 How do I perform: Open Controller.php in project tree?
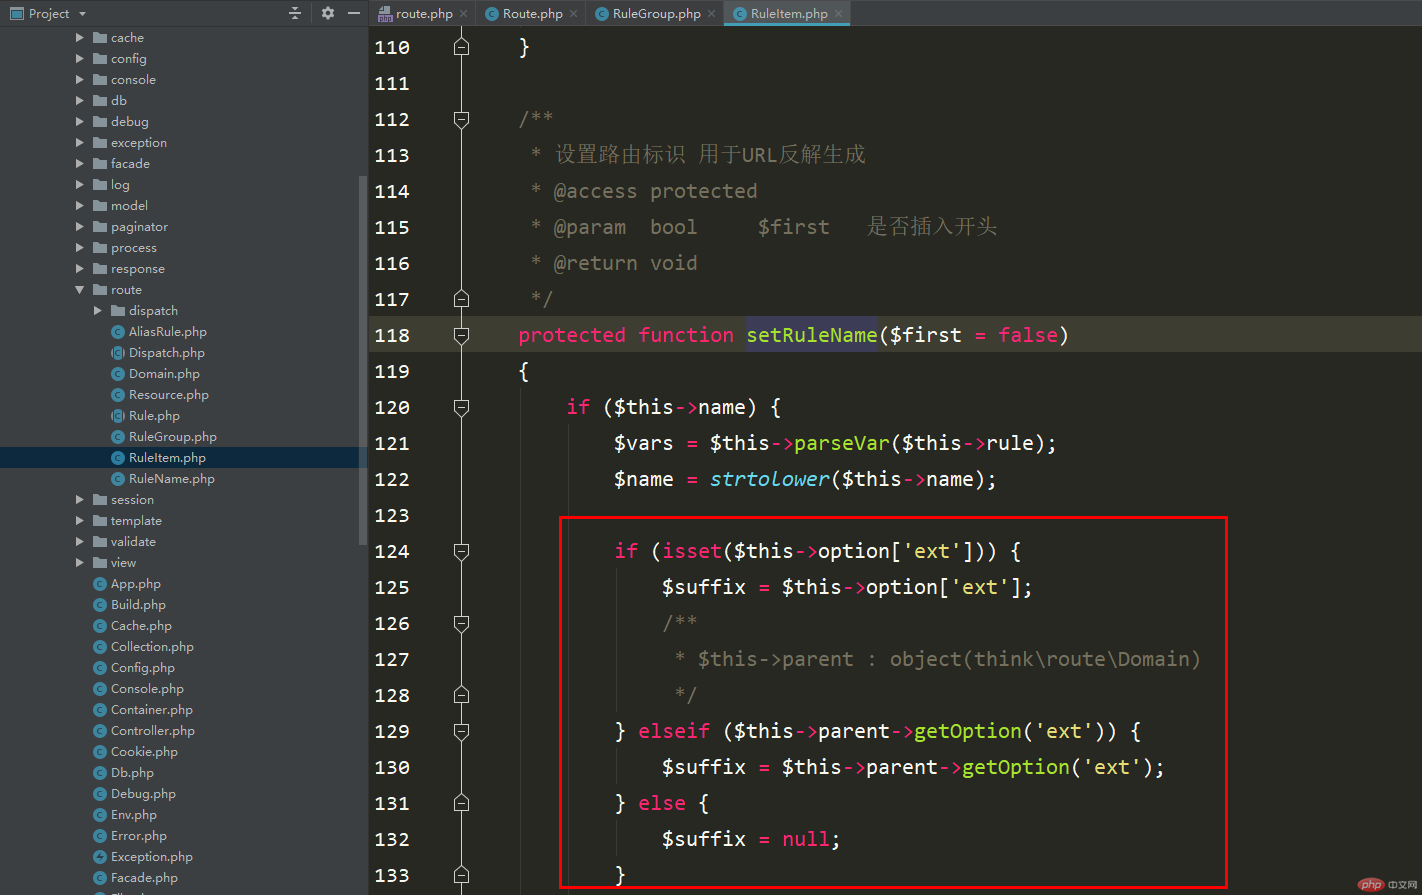[152, 731]
